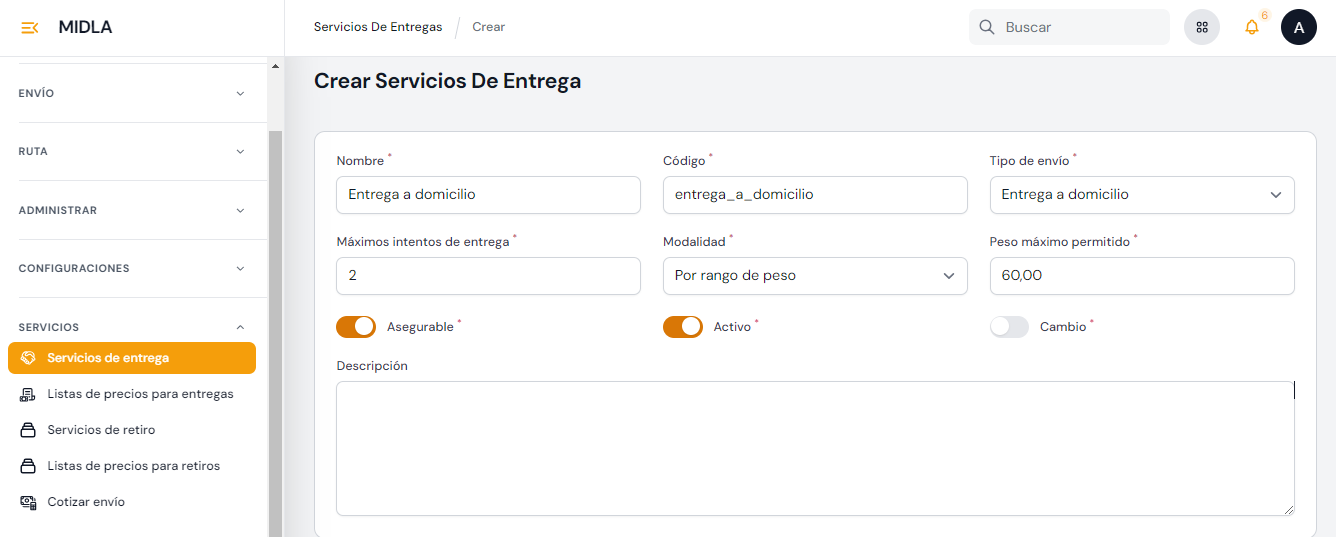1336x537 pixels.
Task: Click the Máximos intentos de entrega field
Action: [x=488, y=276]
